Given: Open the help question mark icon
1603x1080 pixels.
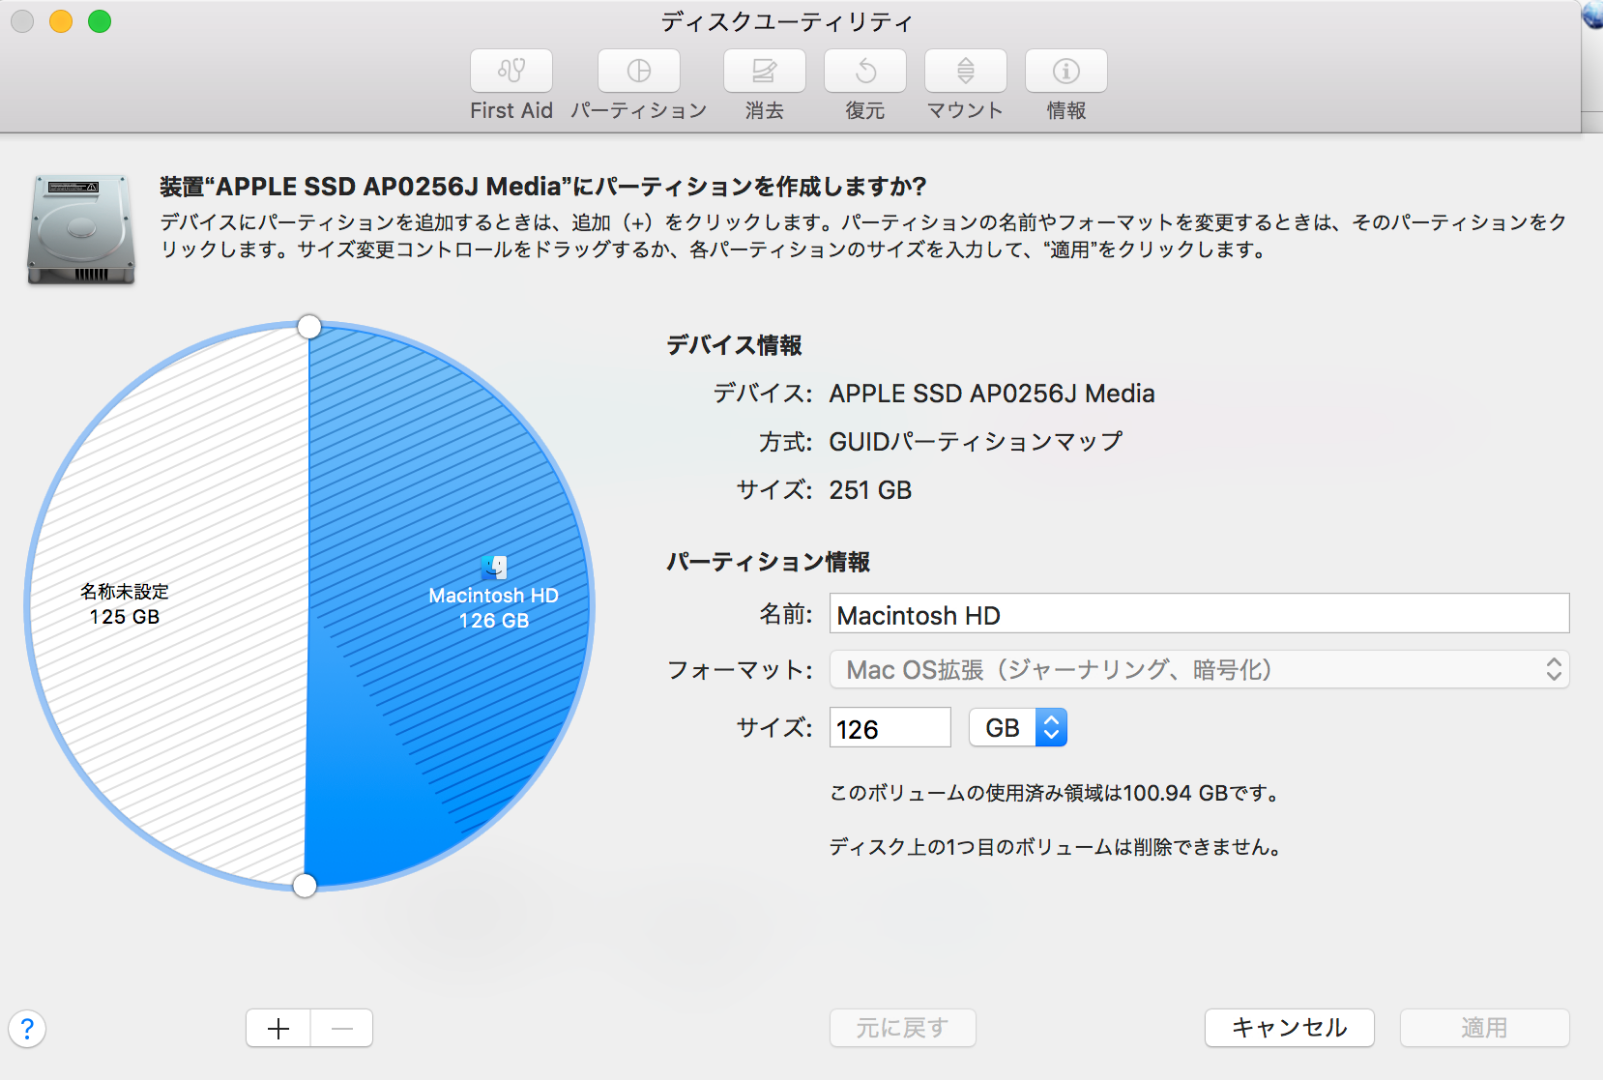Looking at the screenshot, I should click(27, 1028).
